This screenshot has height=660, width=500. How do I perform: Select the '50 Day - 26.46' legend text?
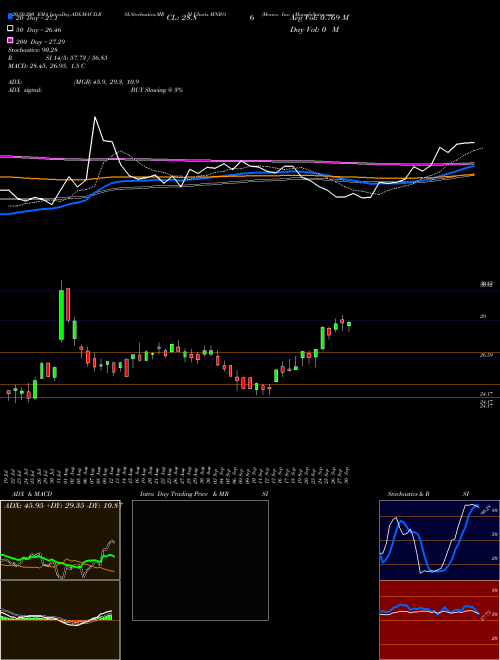[39, 30]
